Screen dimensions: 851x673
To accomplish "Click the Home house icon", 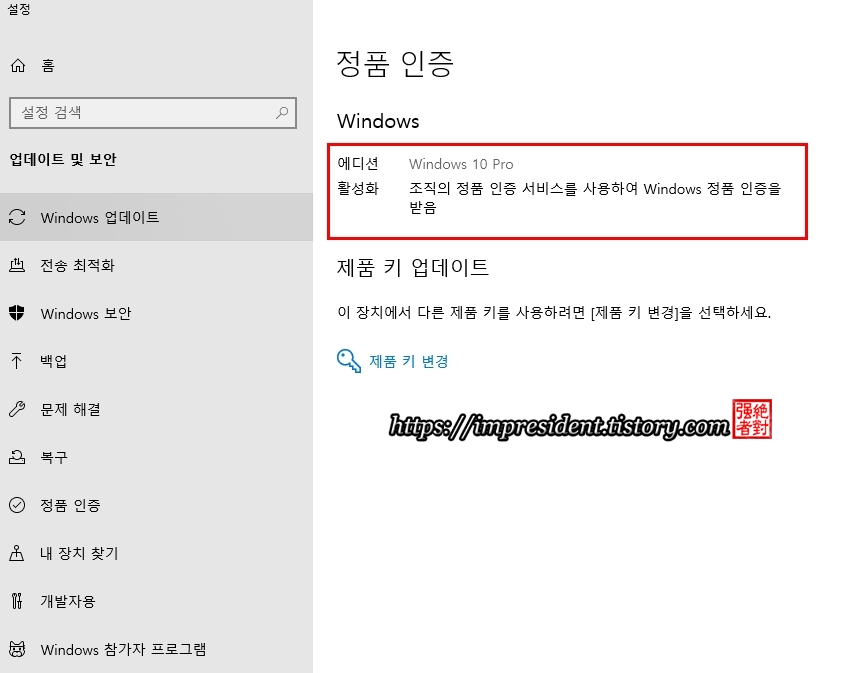I will pos(18,66).
